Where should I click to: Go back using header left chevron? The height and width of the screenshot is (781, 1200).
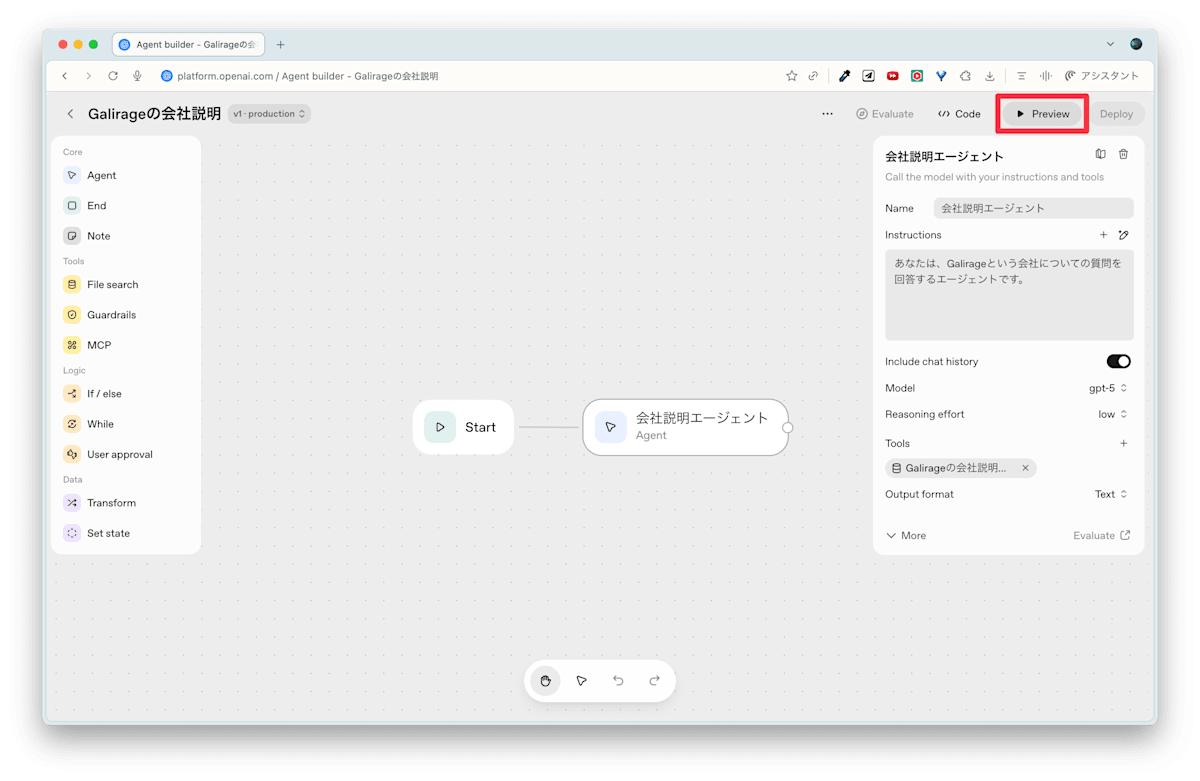[x=70, y=114]
